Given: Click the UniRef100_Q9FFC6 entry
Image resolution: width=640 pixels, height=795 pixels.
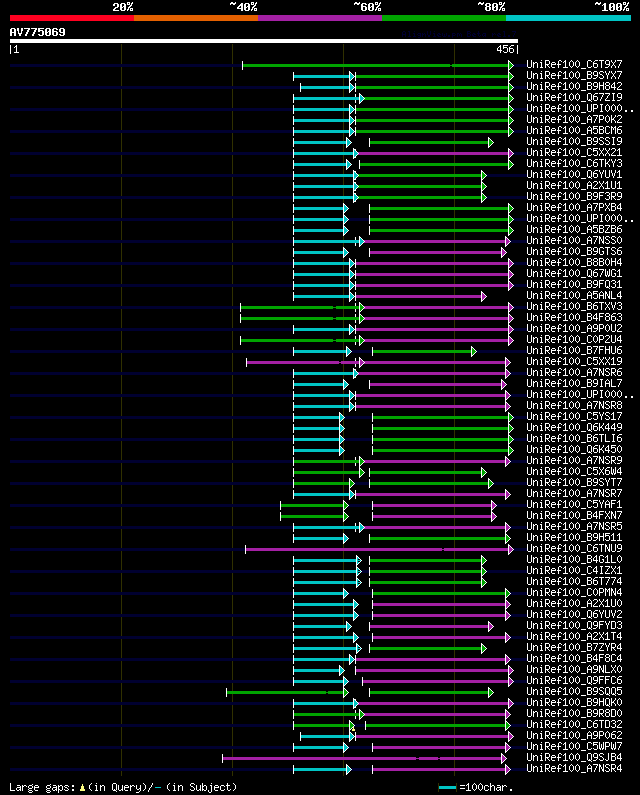Looking at the screenshot, I should point(574,680).
